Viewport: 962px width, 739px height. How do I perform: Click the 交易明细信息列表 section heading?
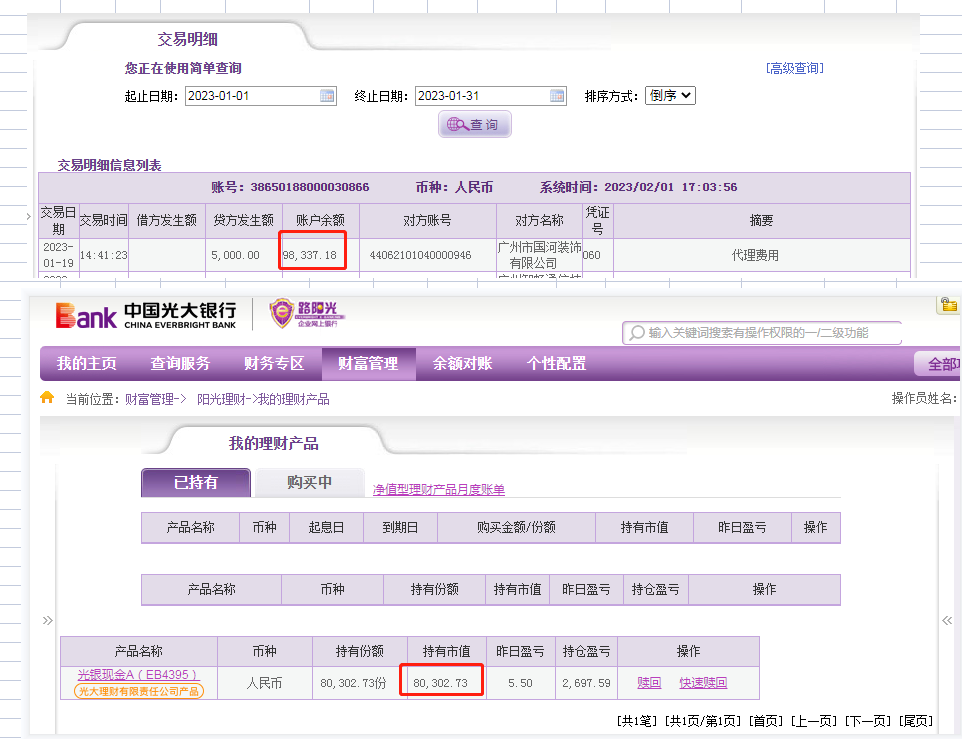tap(109, 165)
